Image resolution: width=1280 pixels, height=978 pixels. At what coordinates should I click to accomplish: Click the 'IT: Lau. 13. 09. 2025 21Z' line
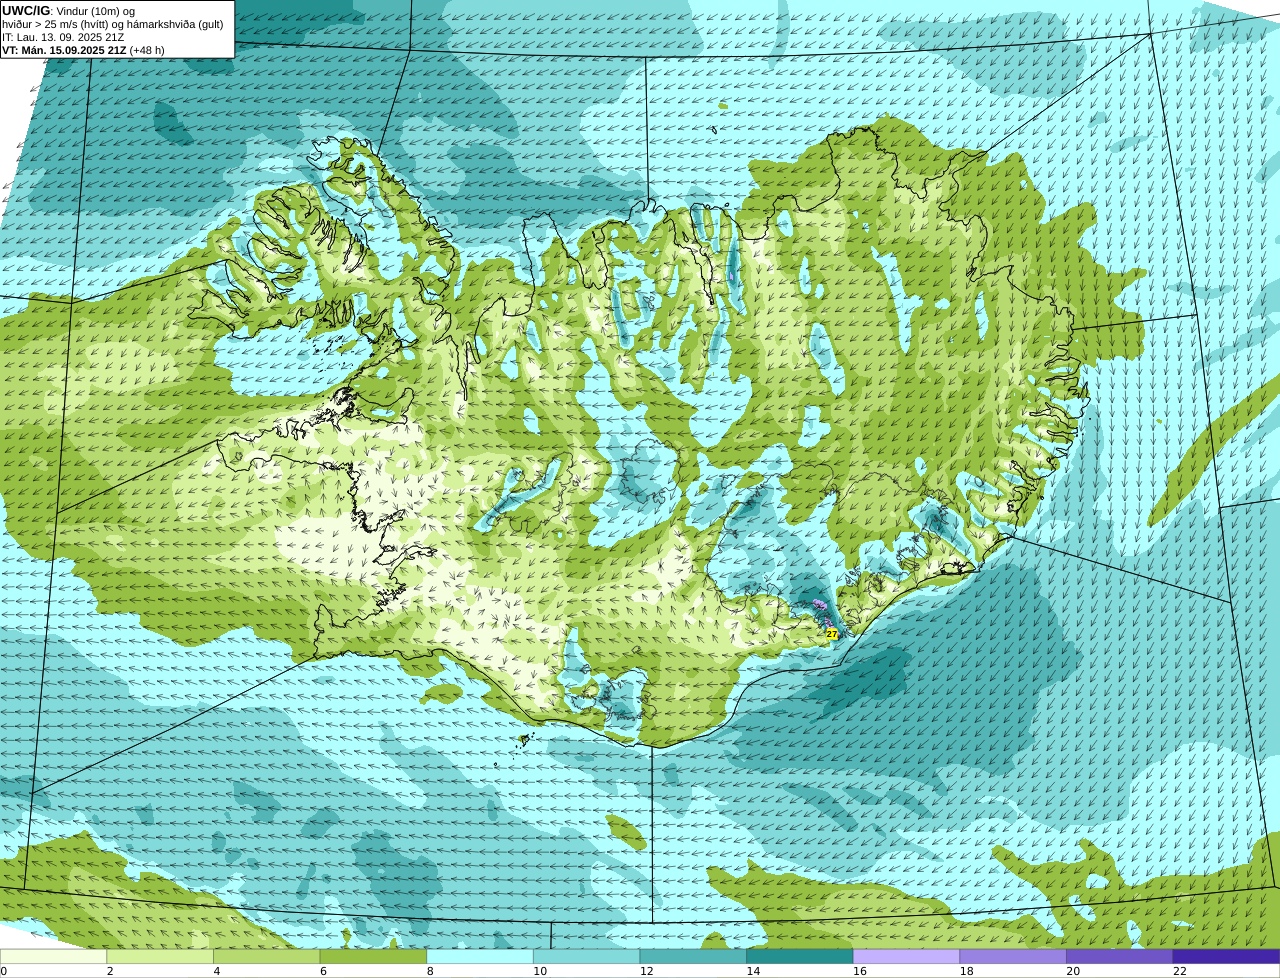pos(63,37)
